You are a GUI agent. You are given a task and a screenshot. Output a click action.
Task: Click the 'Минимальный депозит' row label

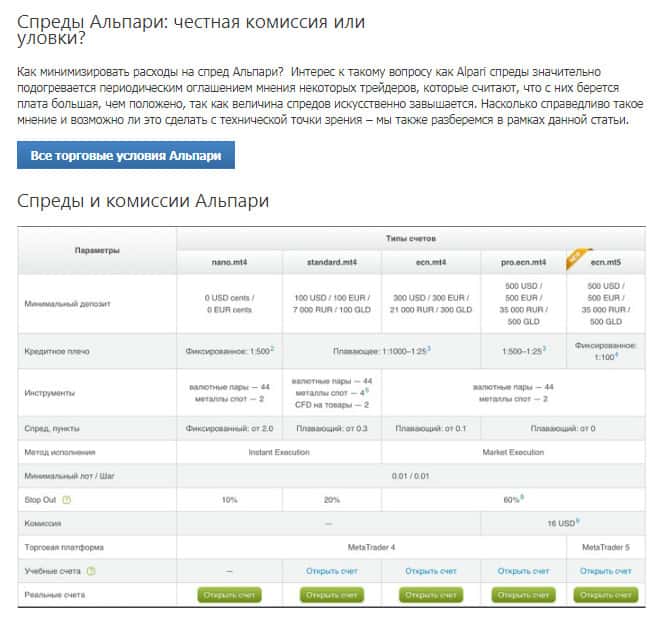(x=67, y=304)
